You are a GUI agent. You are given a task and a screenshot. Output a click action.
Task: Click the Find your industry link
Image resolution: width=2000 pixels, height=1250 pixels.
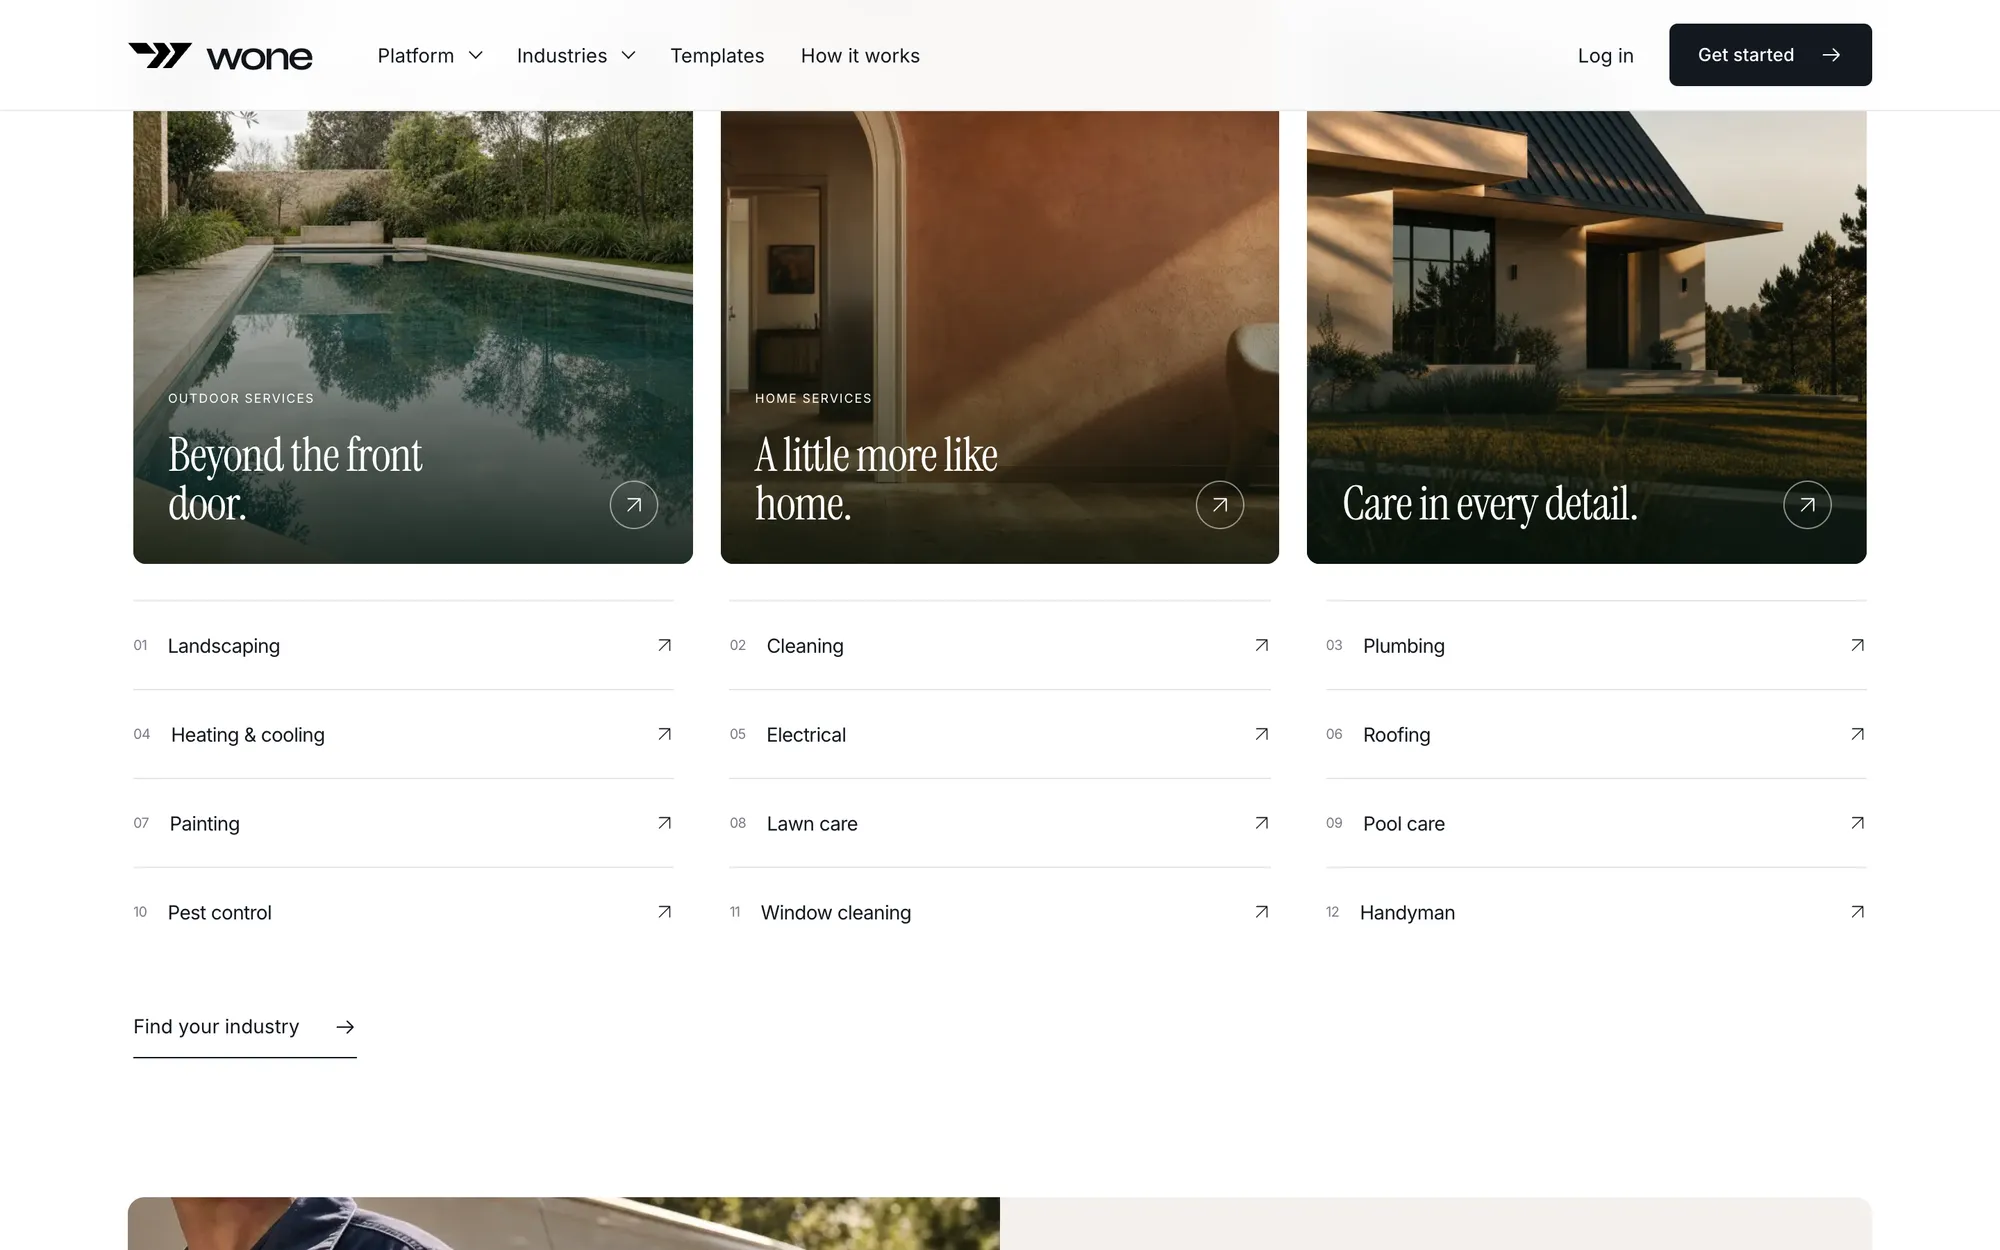click(245, 1028)
